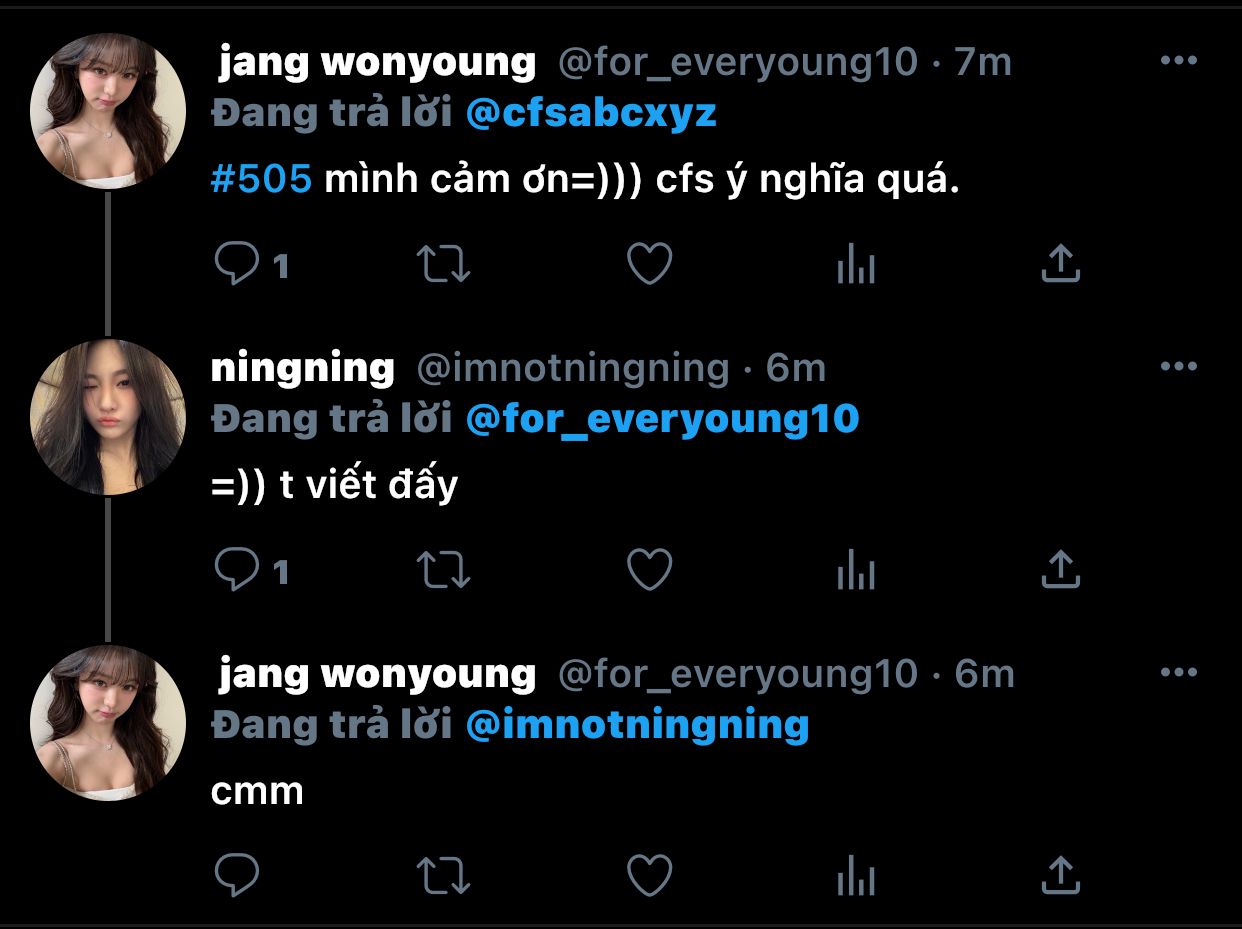
Task: Open more options on the 'cmm' tweet
Action: tap(1178, 673)
